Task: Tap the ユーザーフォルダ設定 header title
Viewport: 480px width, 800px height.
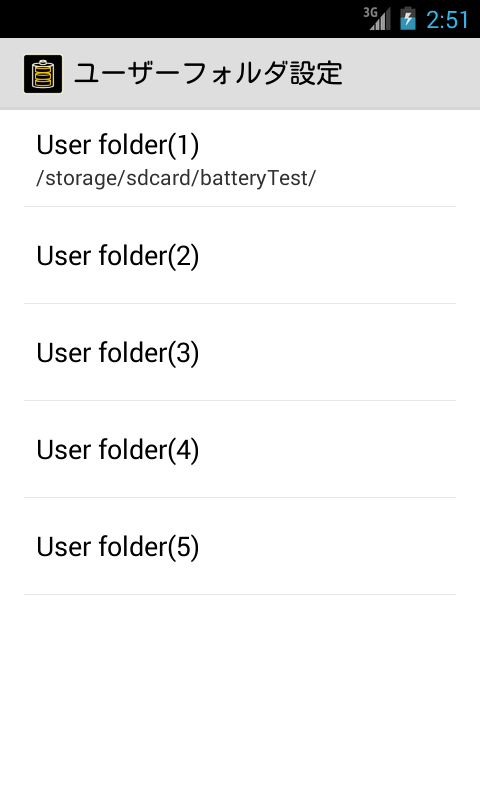Action: click(209, 73)
